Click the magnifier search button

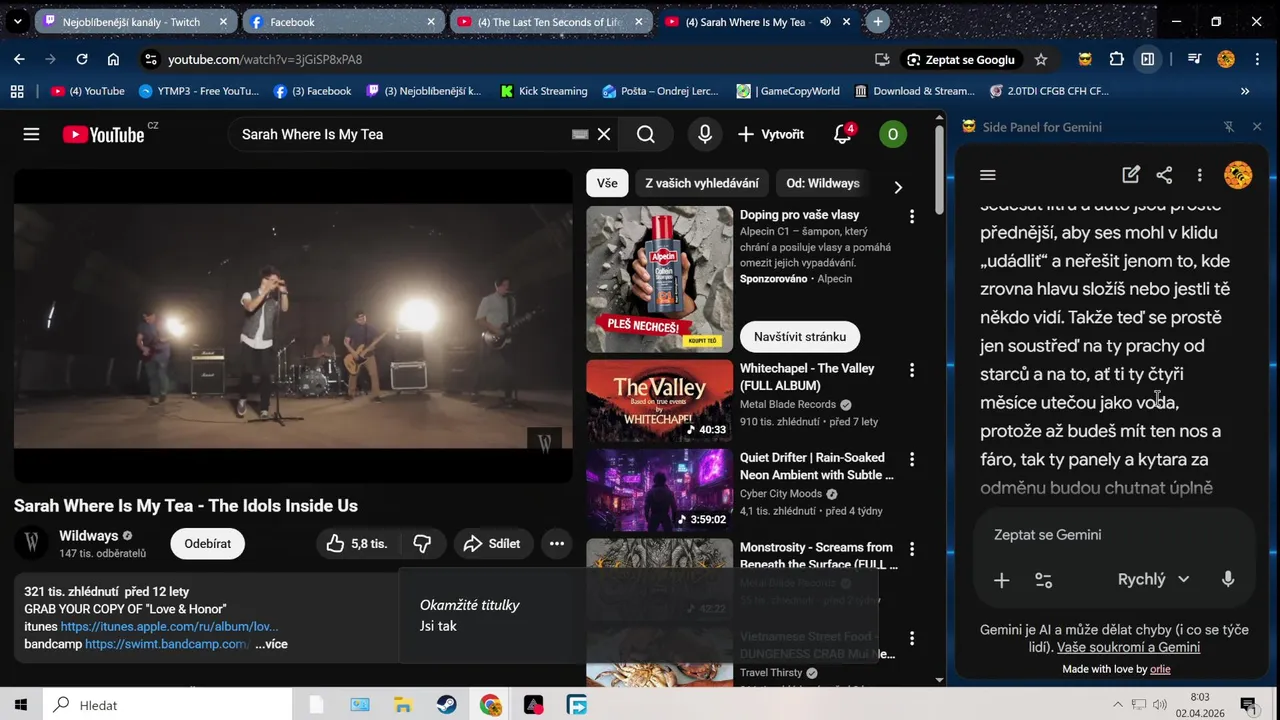pos(646,134)
